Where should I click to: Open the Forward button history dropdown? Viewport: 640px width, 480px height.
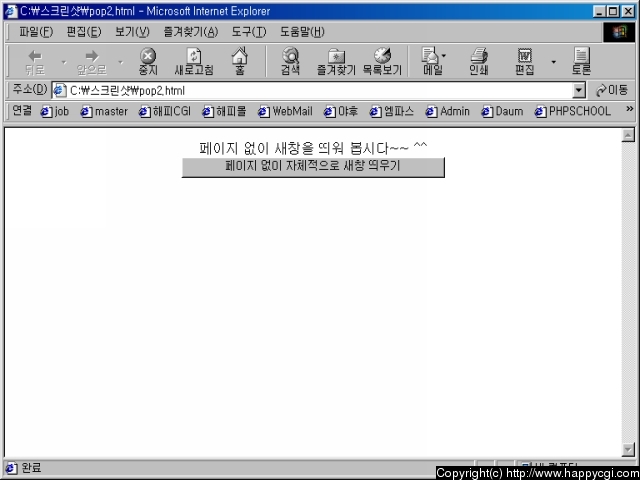tap(120, 62)
